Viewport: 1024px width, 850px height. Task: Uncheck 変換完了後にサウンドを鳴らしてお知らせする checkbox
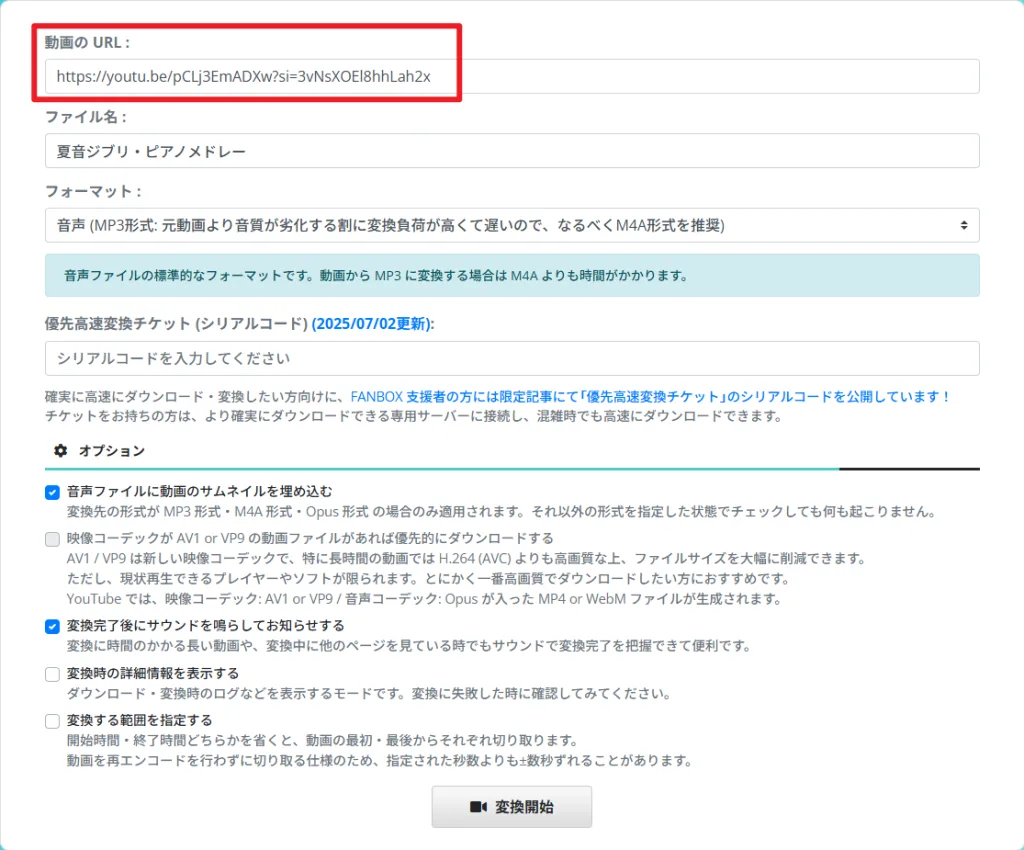coord(52,627)
